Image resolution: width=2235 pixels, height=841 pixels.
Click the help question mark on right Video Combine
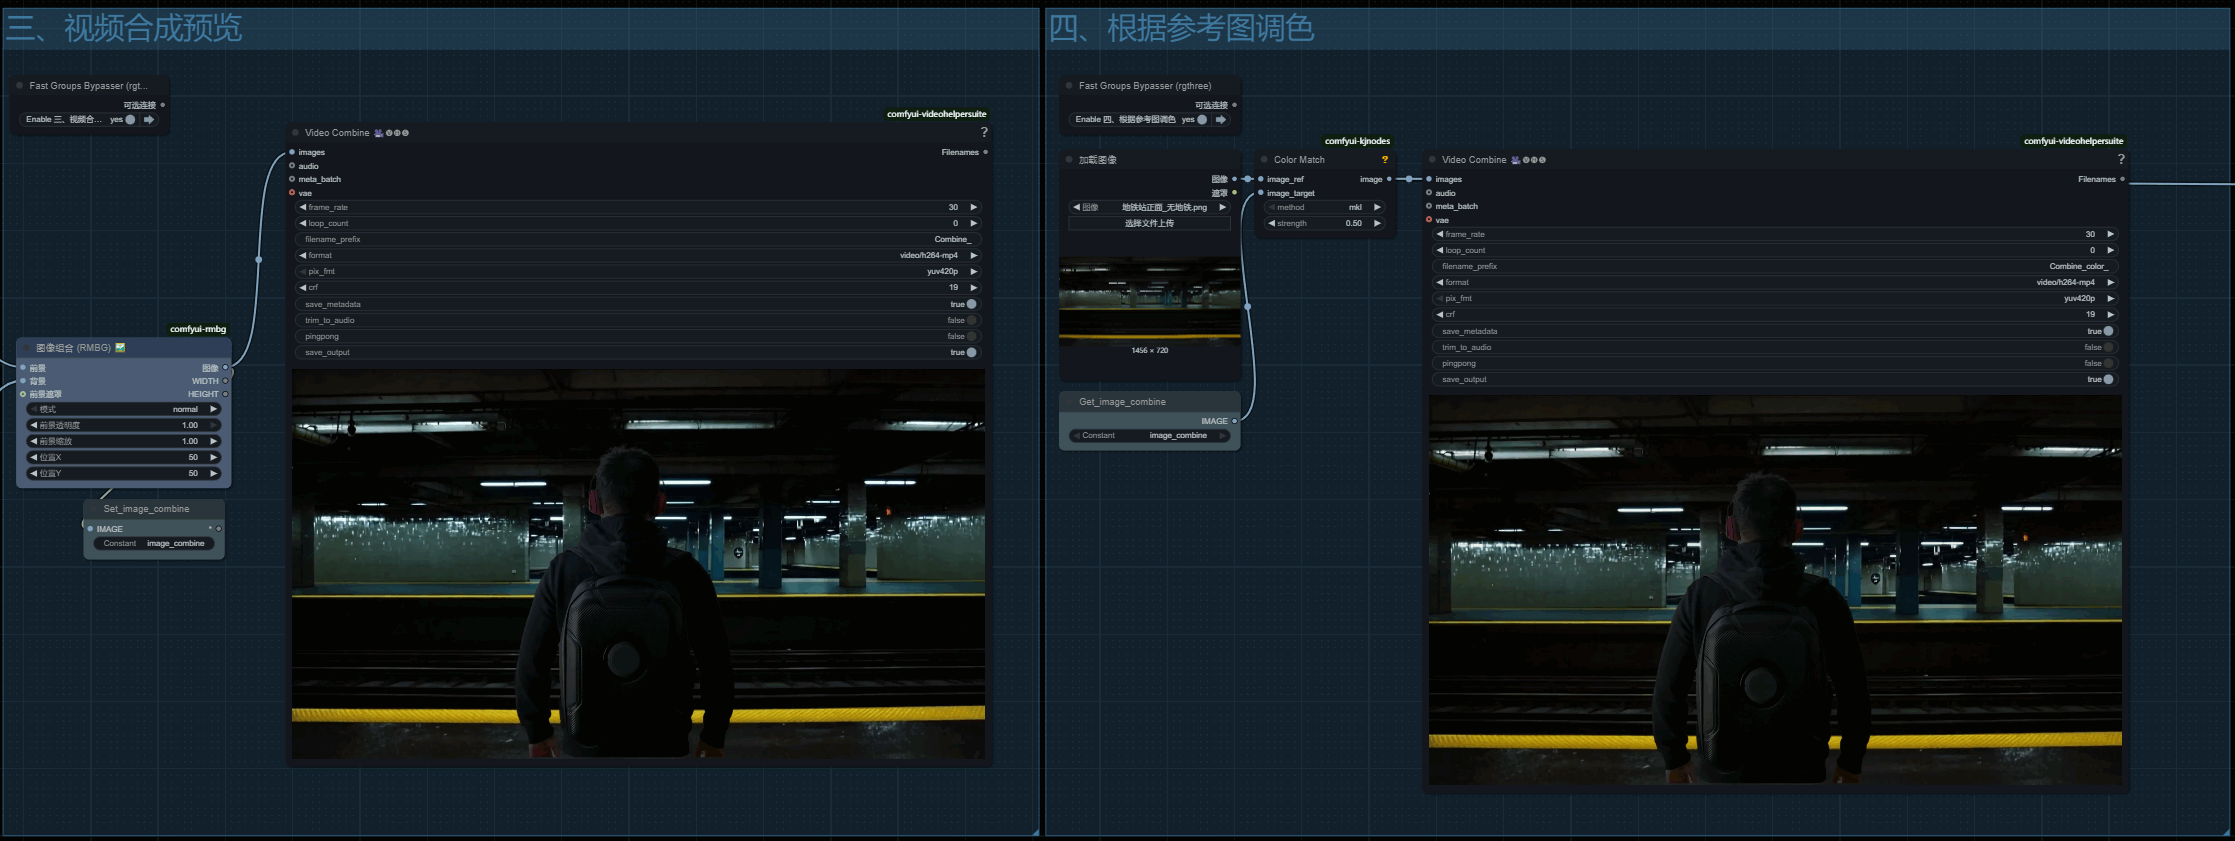[x=2121, y=160]
